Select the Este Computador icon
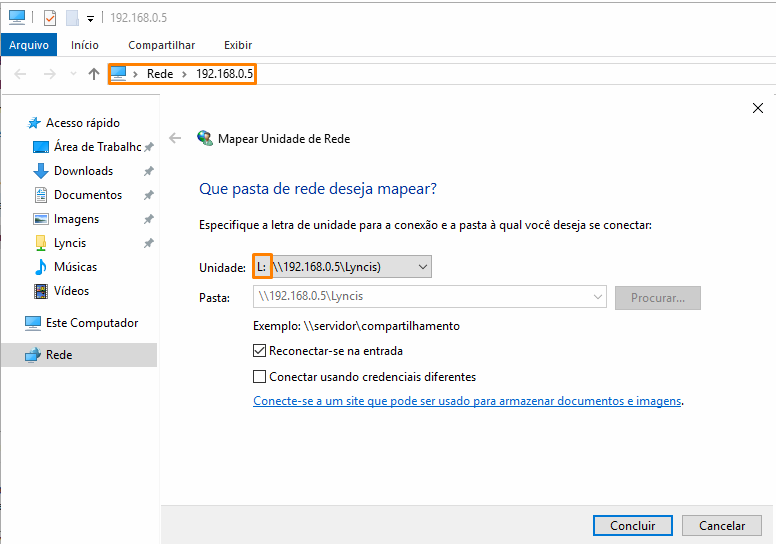The image size is (776, 544). (x=33, y=323)
